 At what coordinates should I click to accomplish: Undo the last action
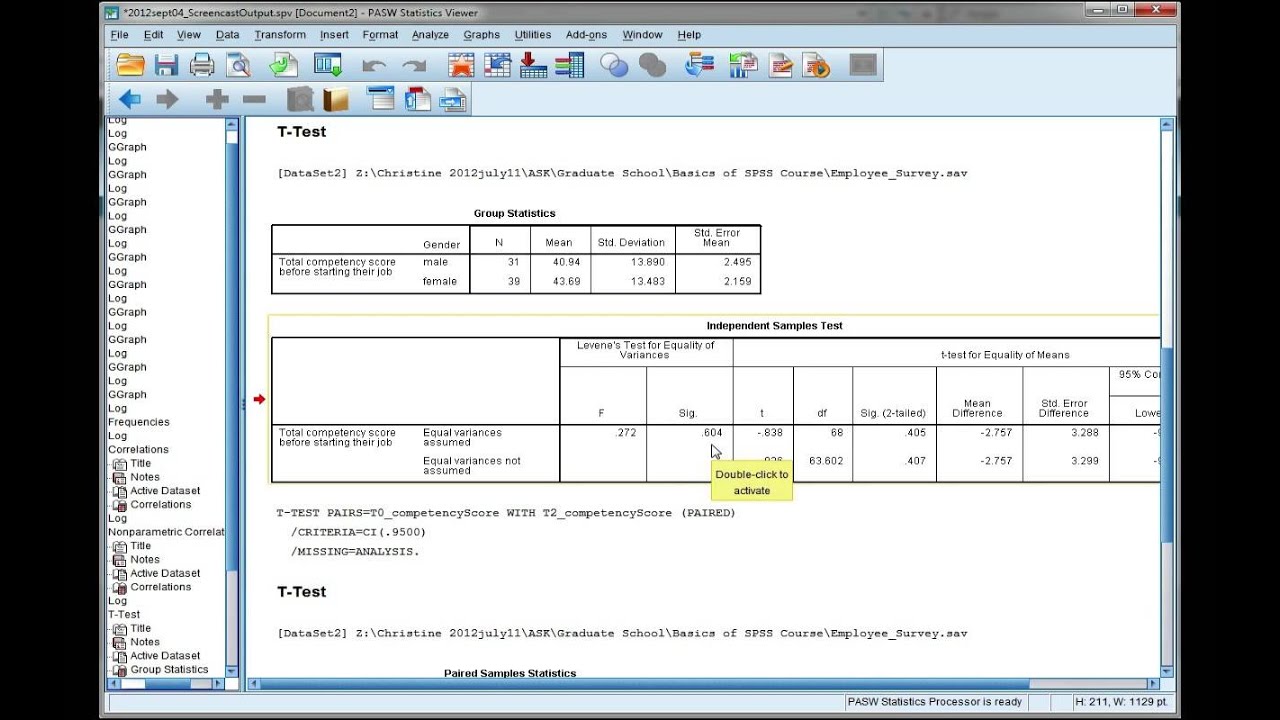coord(374,66)
